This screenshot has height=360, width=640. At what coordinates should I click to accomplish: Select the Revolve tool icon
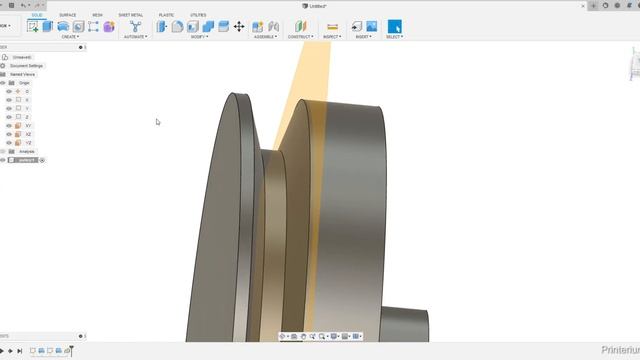pyautogui.click(x=63, y=27)
